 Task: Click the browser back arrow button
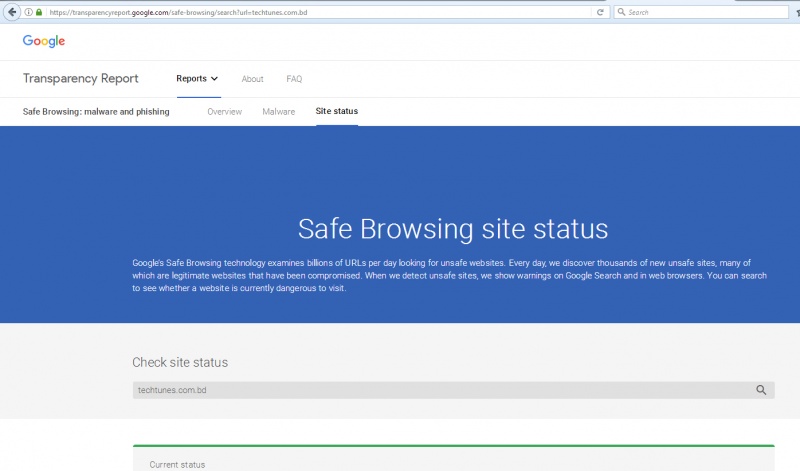click(12, 12)
